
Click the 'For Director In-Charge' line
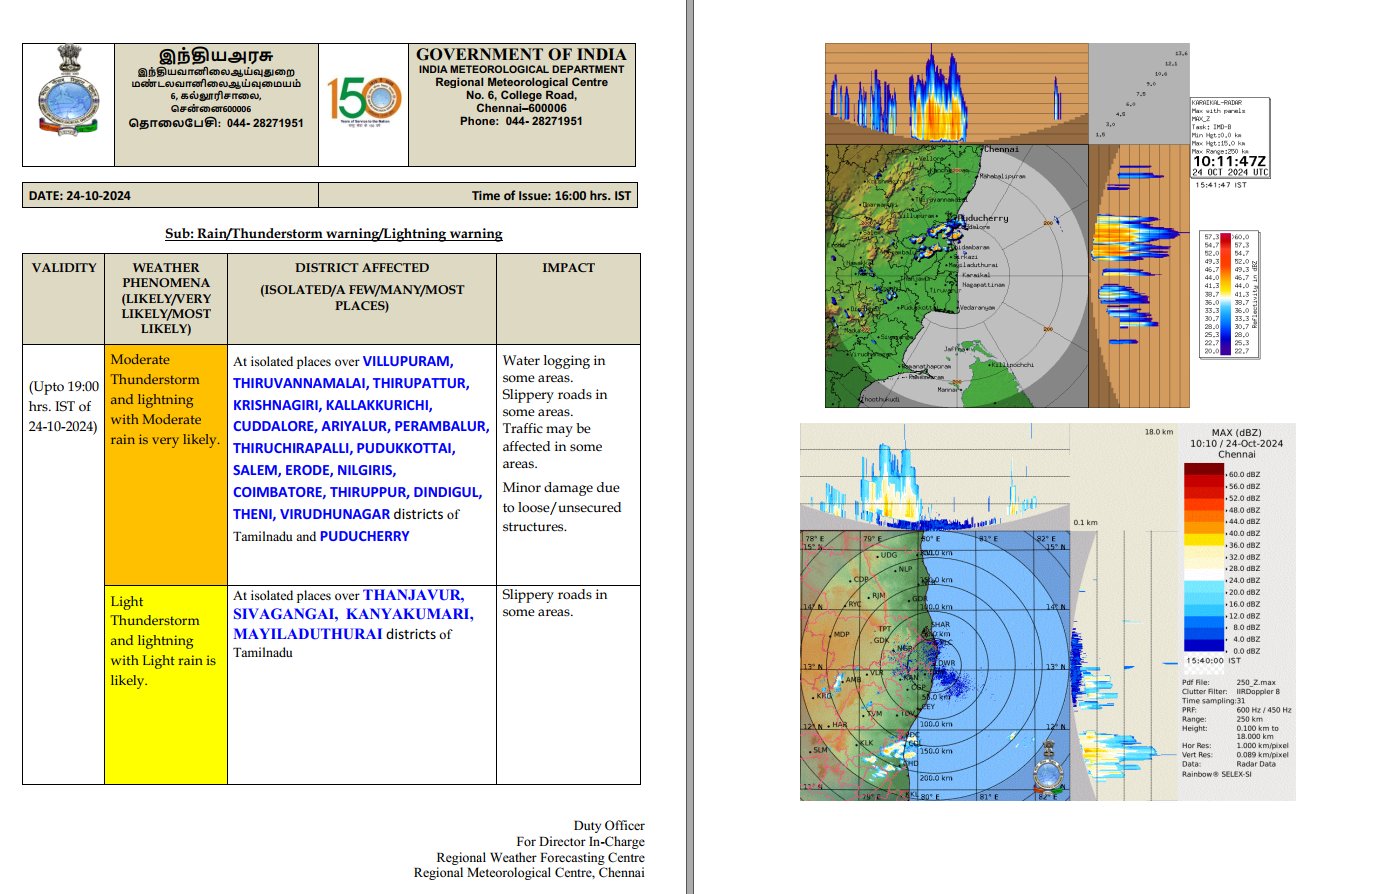(x=580, y=842)
